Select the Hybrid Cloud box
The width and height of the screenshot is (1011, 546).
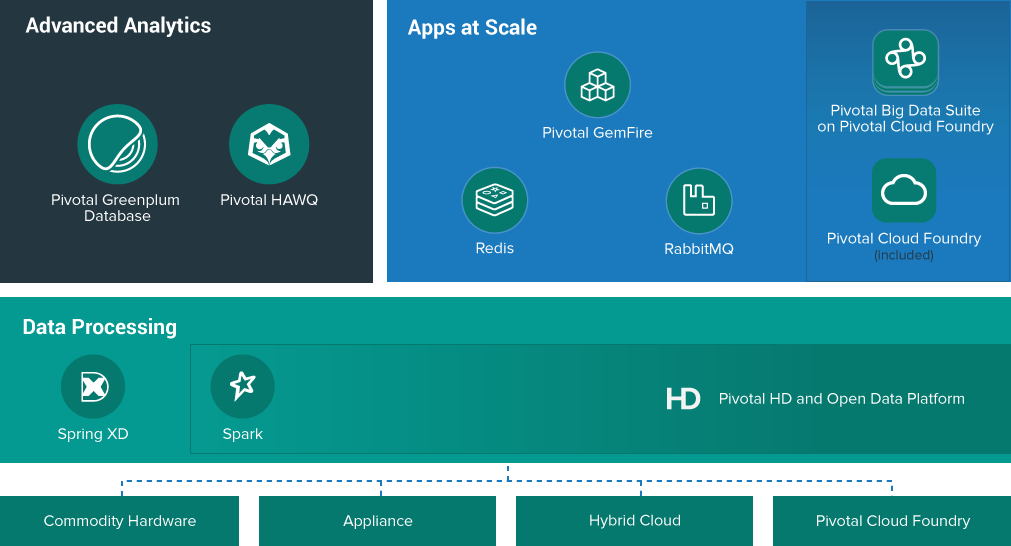click(x=634, y=521)
